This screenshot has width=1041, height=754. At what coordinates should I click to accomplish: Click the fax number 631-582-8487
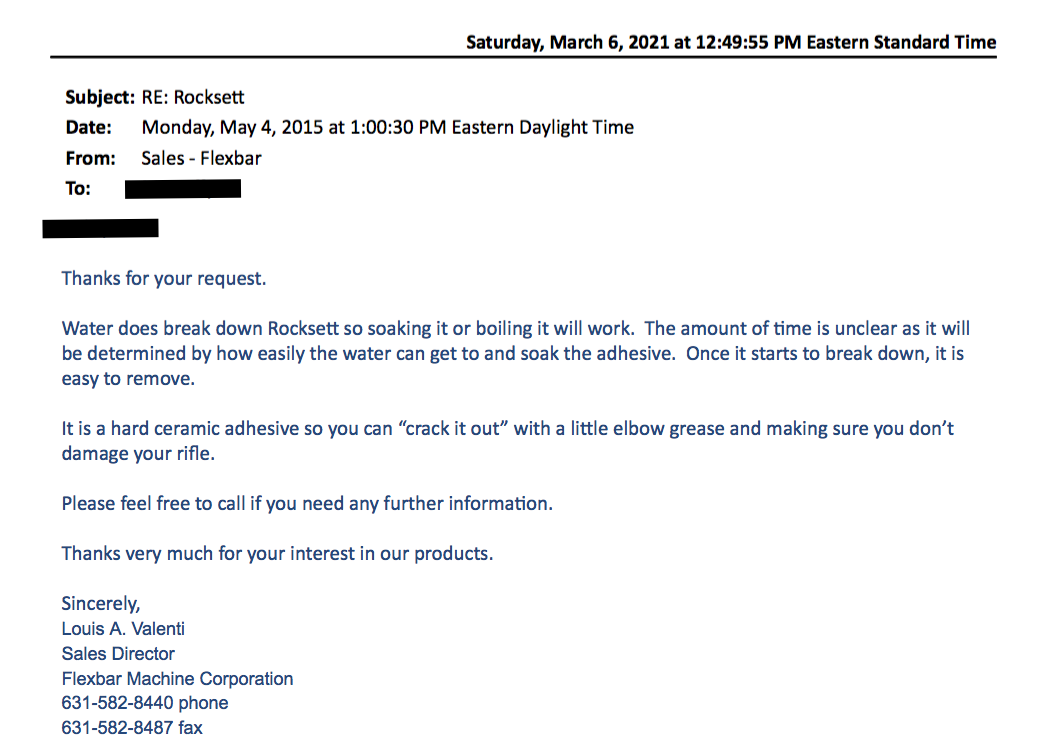(118, 728)
